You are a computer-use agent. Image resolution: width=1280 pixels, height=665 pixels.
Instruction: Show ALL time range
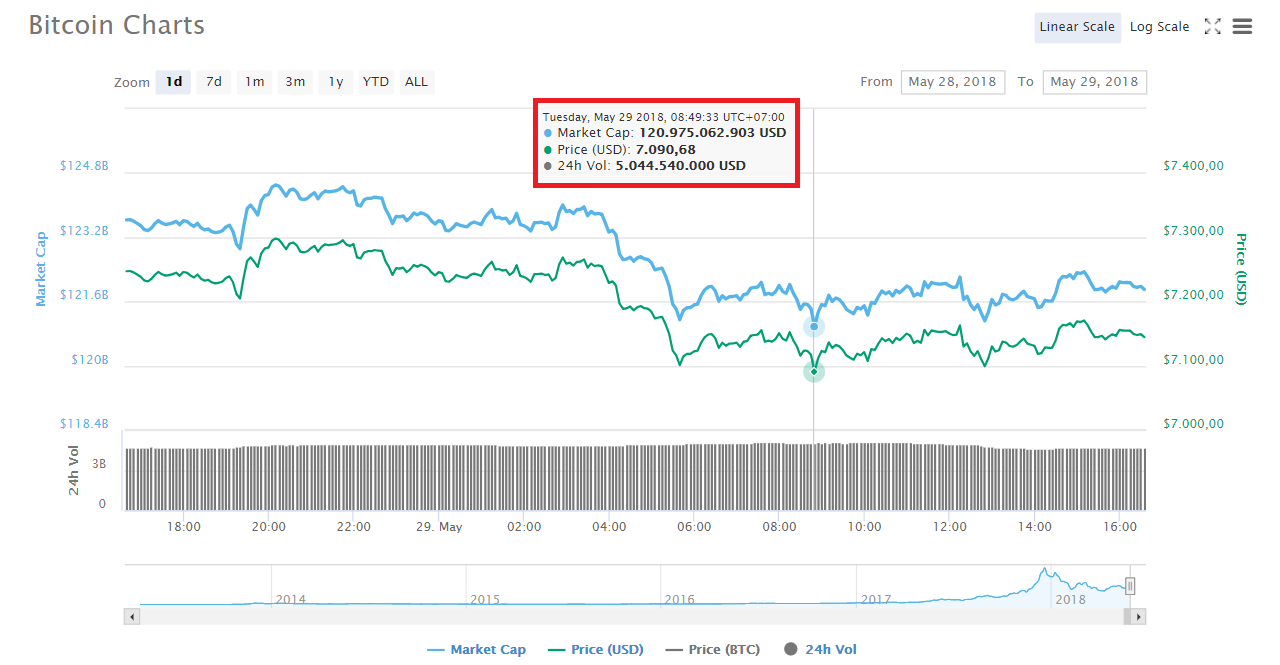click(x=416, y=82)
